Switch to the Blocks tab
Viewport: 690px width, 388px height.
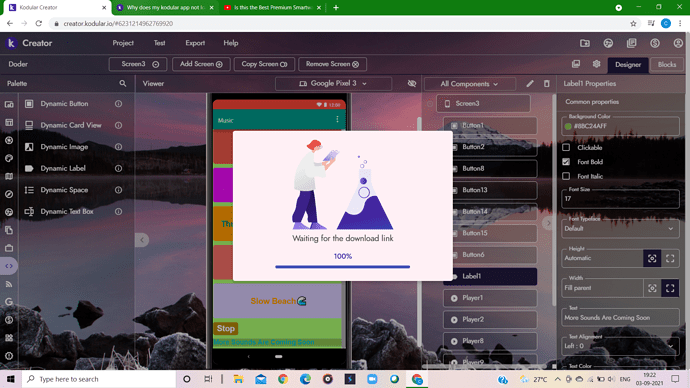point(667,65)
